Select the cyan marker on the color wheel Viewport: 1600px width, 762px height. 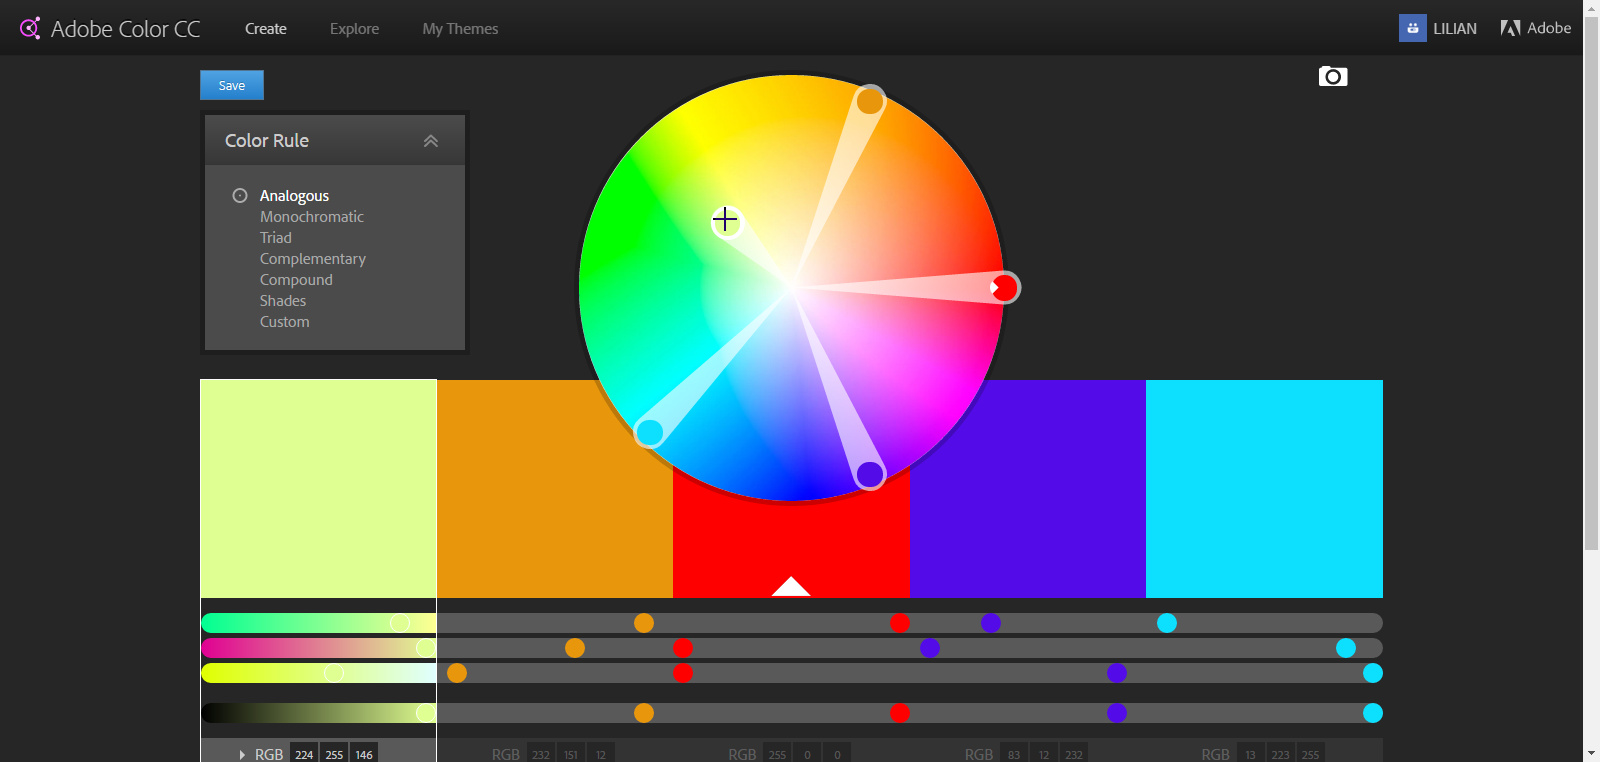pos(650,432)
